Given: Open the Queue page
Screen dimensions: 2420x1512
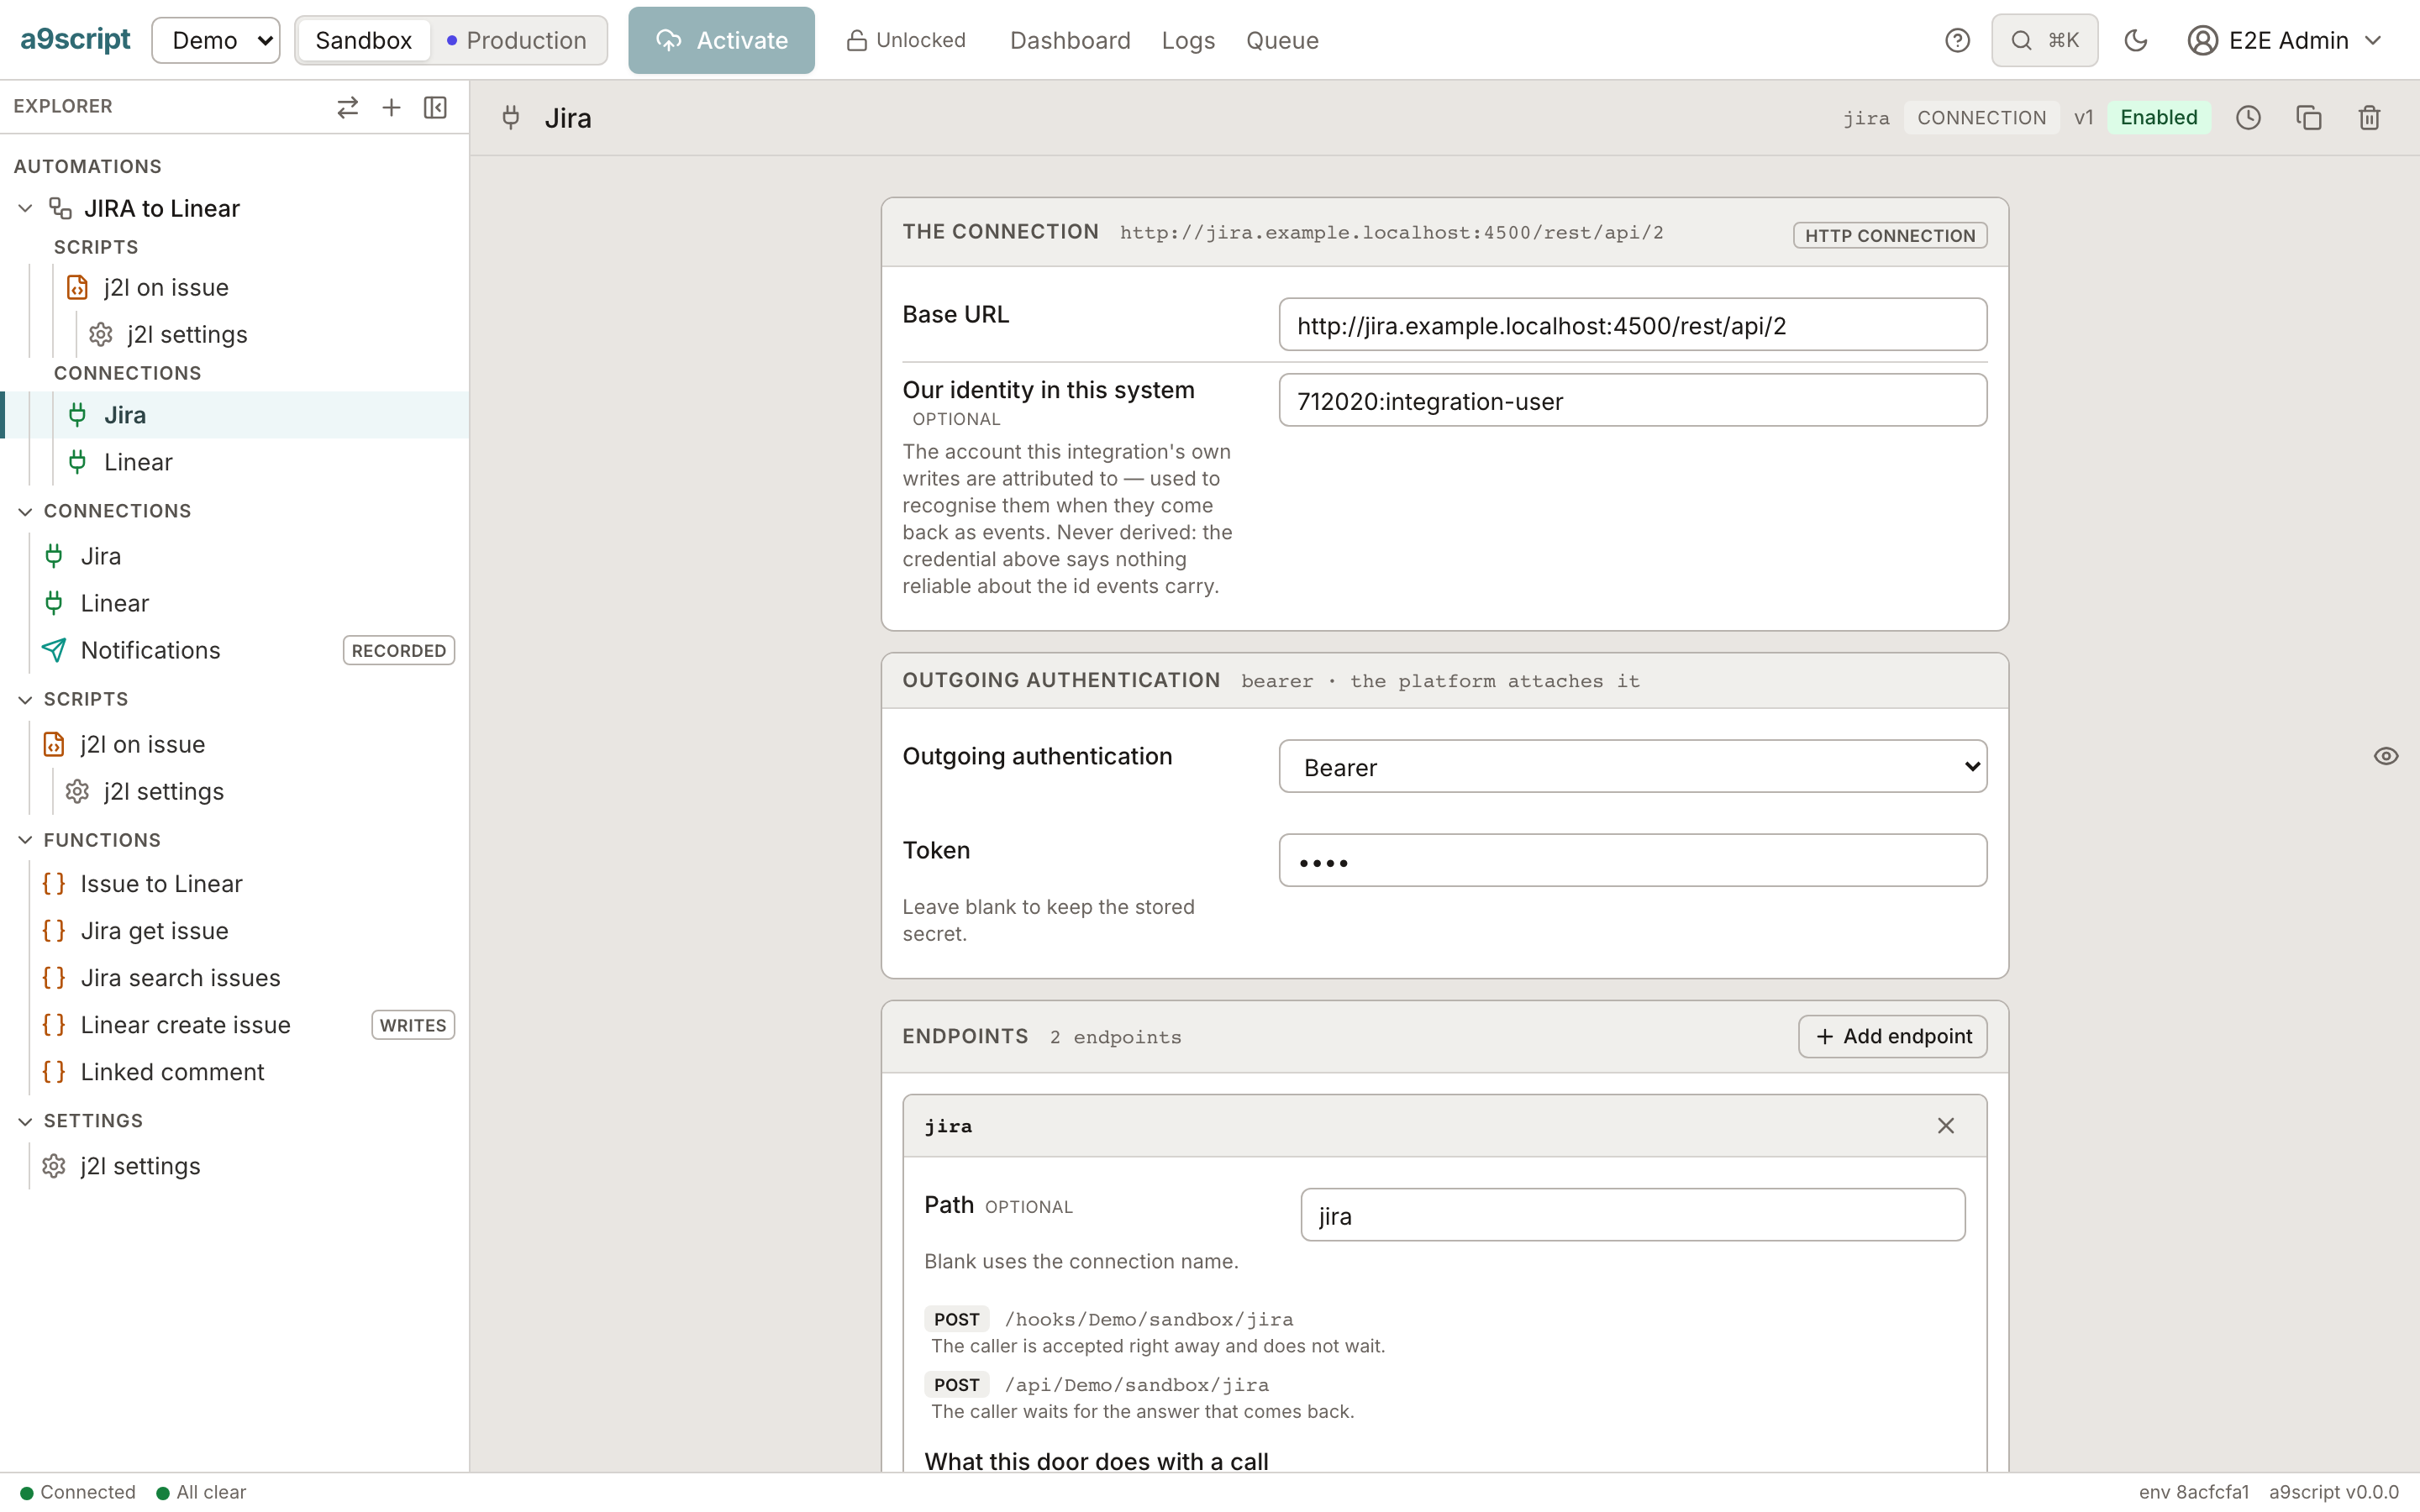Looking at the screenshot, I should coord(1282,40).
